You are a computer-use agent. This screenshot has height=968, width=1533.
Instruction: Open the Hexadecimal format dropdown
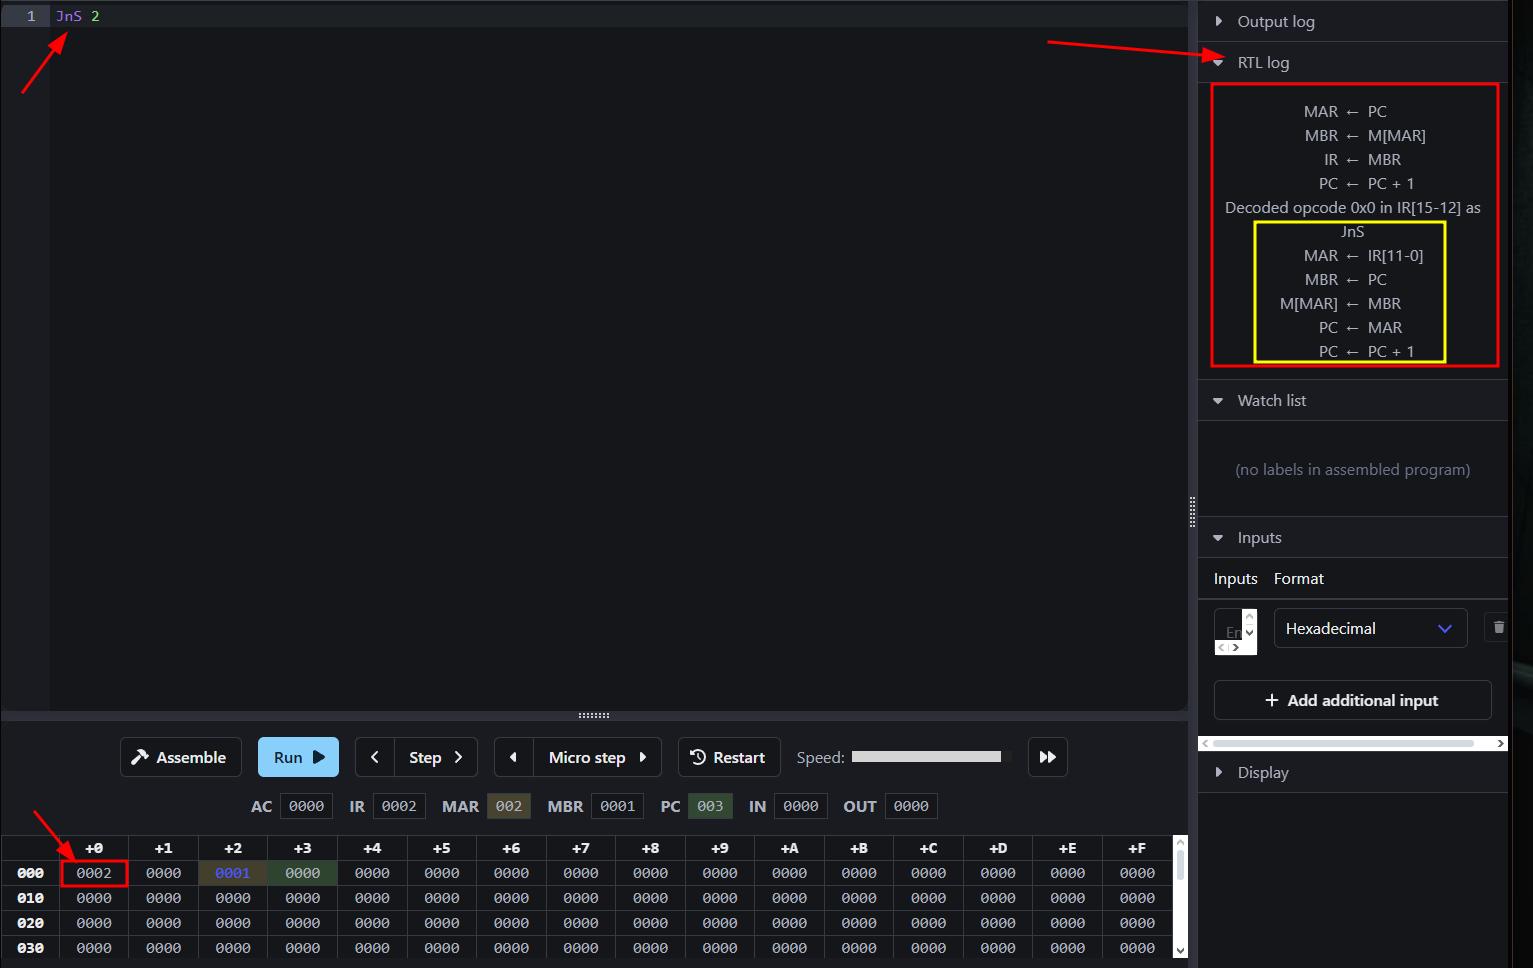coord(1369,628)
